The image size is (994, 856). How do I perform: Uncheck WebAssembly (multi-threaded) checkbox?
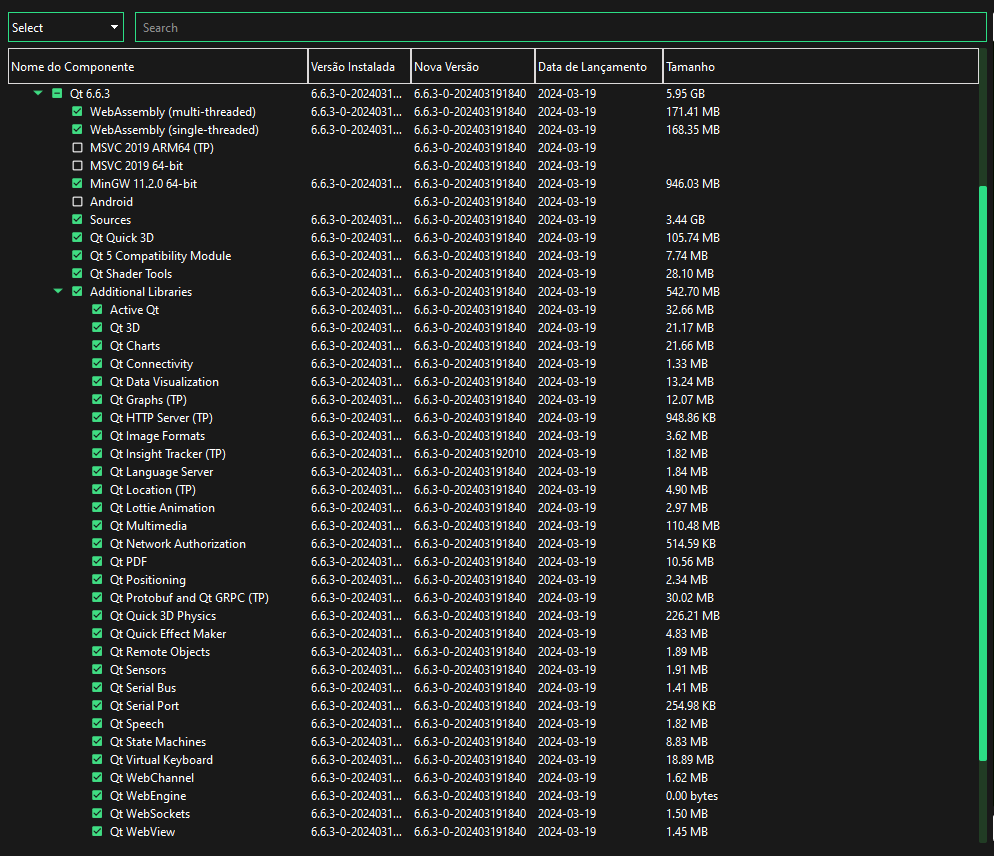click(x=77, y=112)
